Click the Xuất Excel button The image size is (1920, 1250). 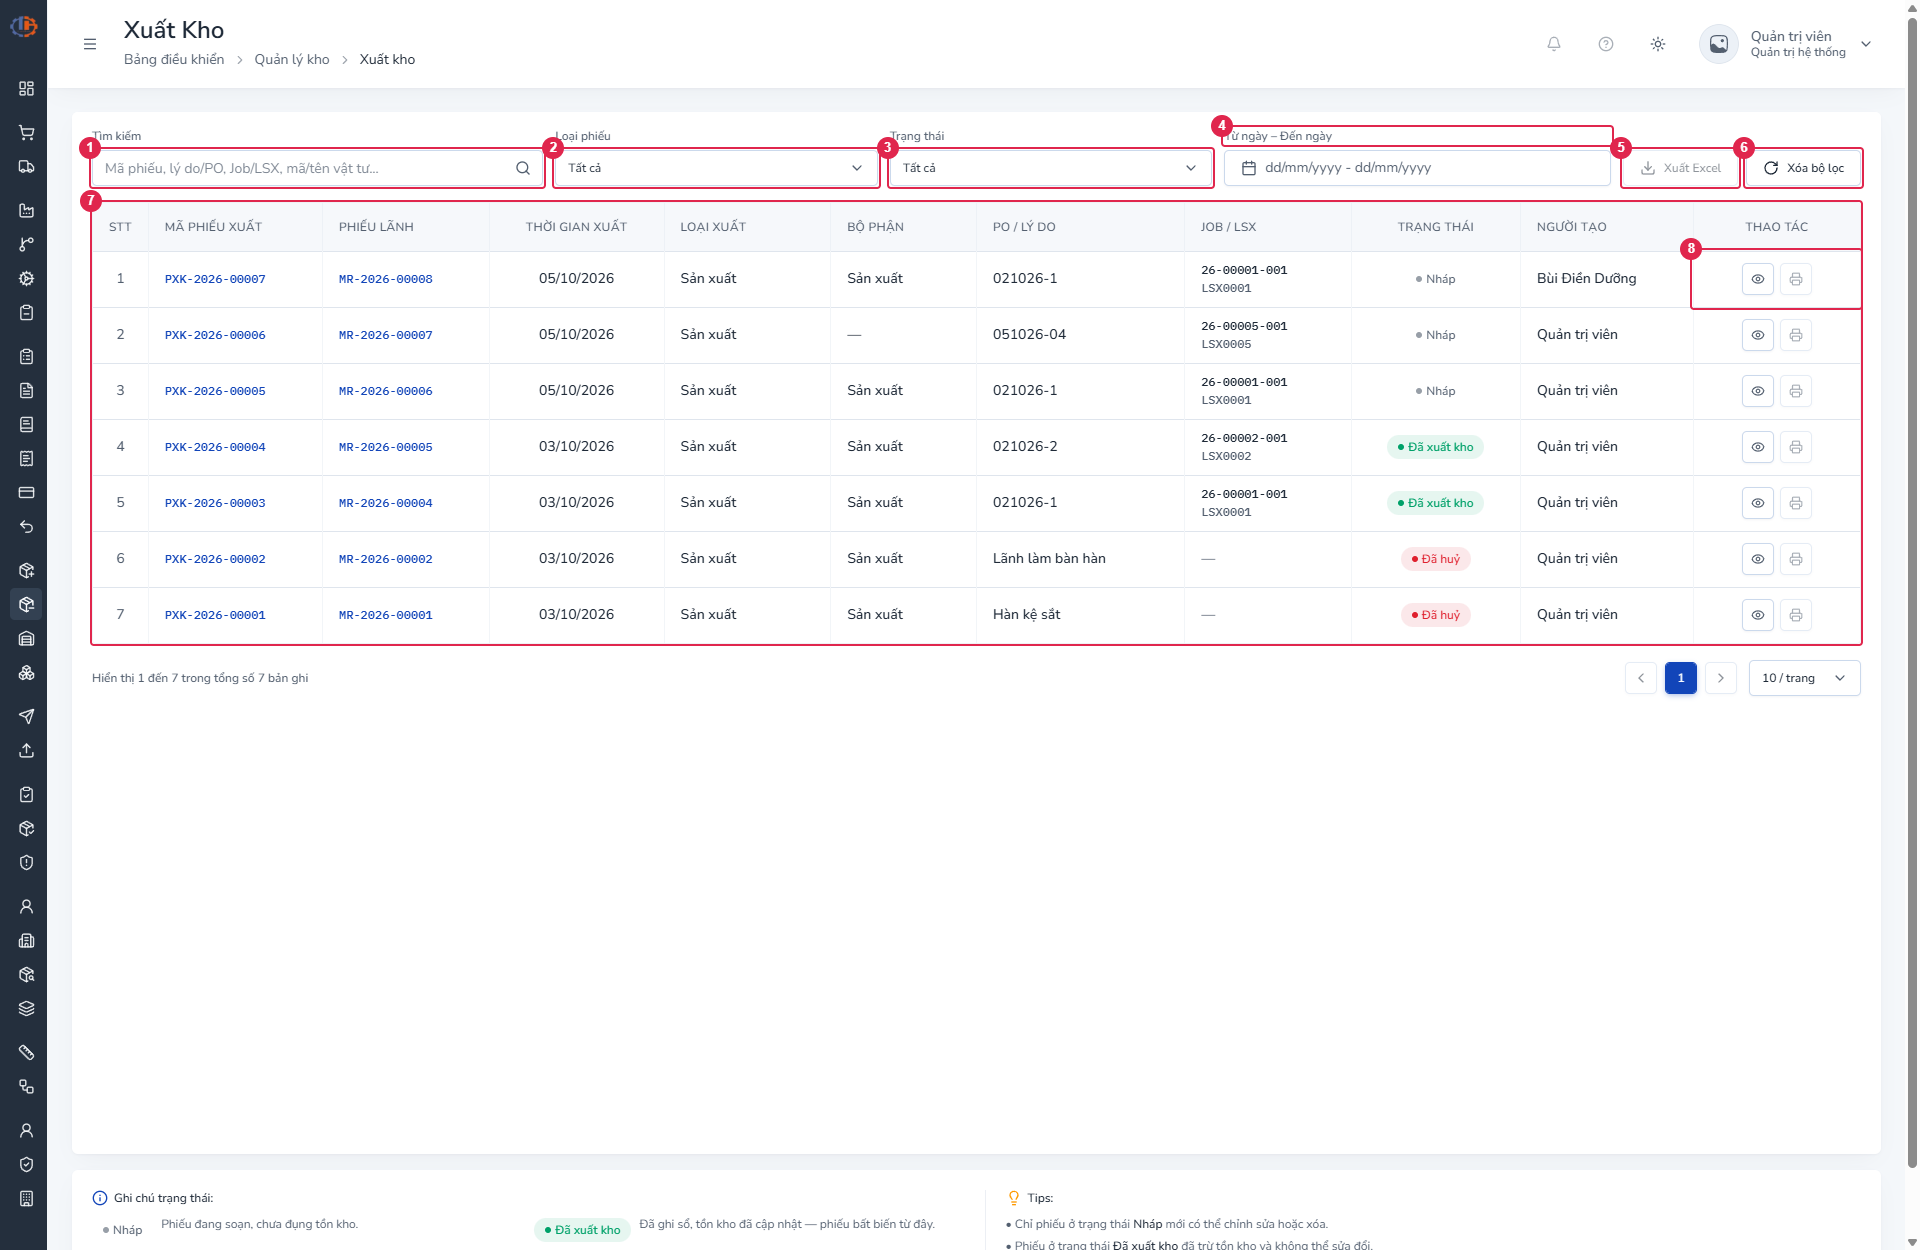1681,168
